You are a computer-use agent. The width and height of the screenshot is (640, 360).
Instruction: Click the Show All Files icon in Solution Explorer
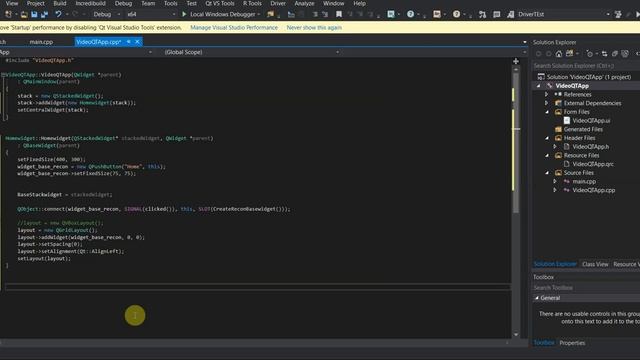[625, 54]
